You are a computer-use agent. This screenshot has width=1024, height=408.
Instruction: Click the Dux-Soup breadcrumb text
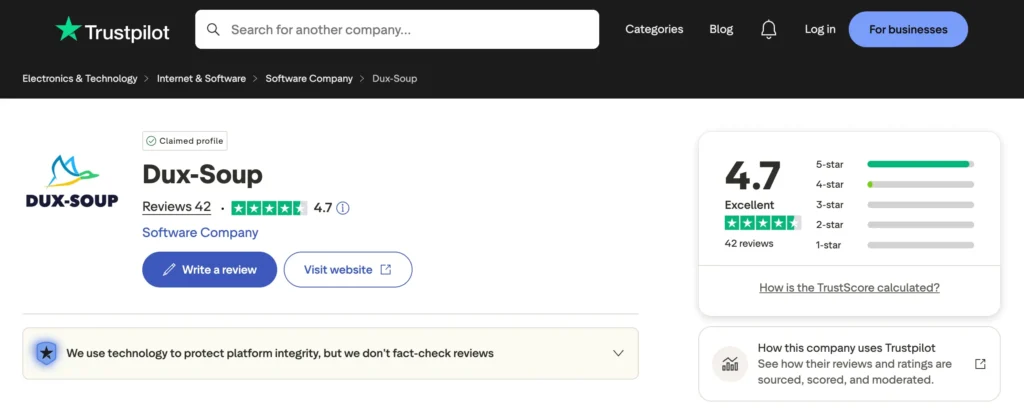coord(394,78)
